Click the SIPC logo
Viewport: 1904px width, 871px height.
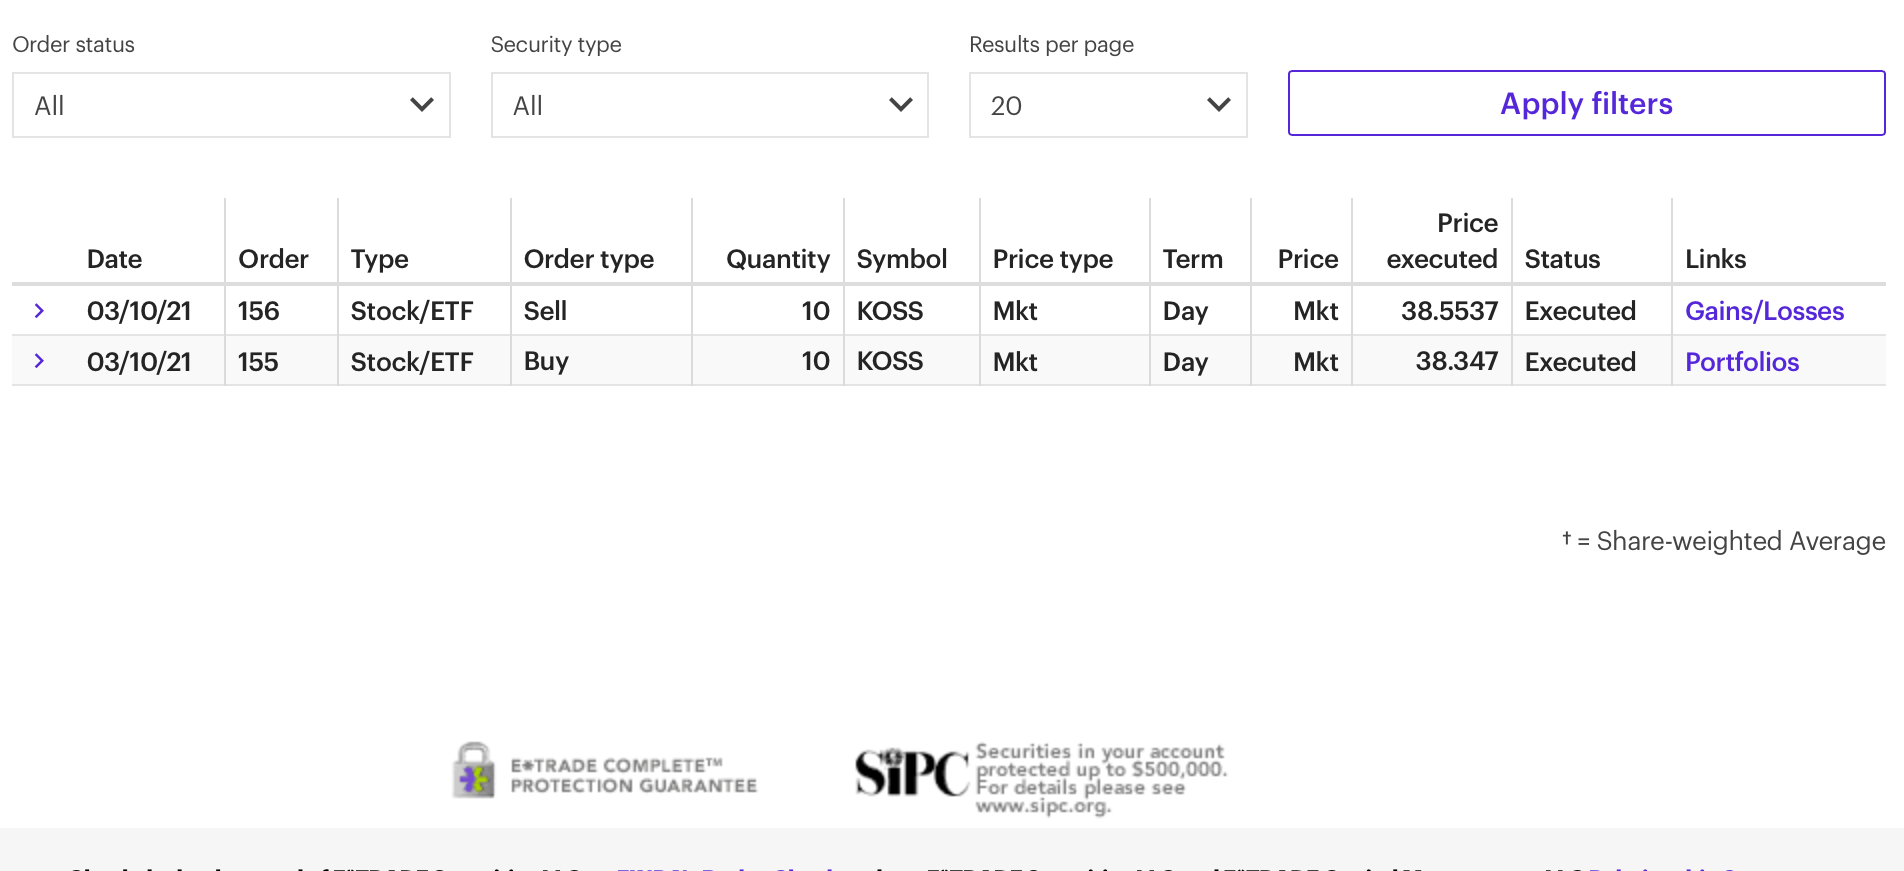click(x=911, y=773)
